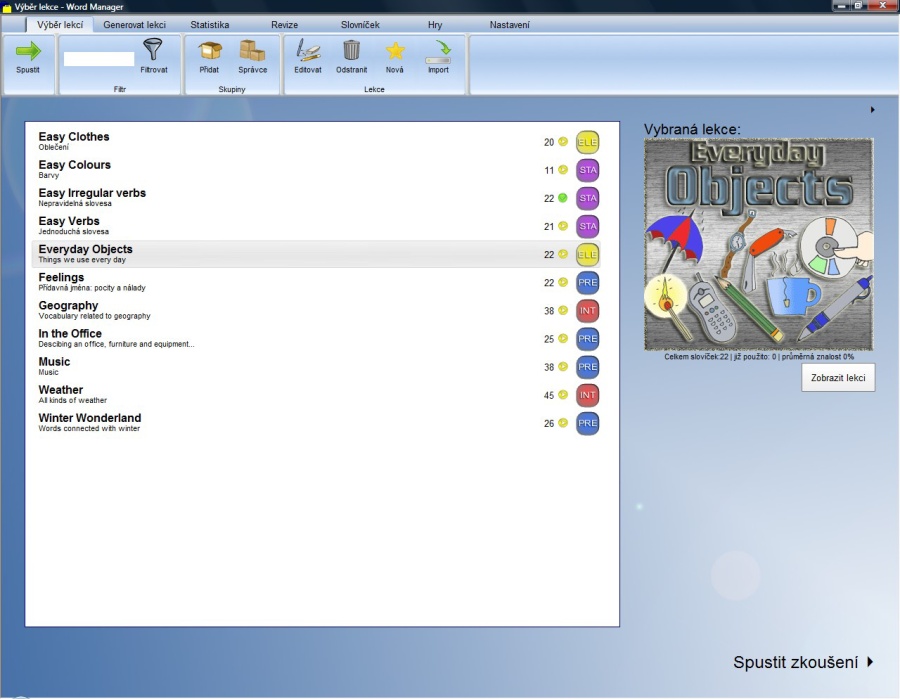
Task: Toggle the green indicator next to Music
Action: (x=562, y=366)
